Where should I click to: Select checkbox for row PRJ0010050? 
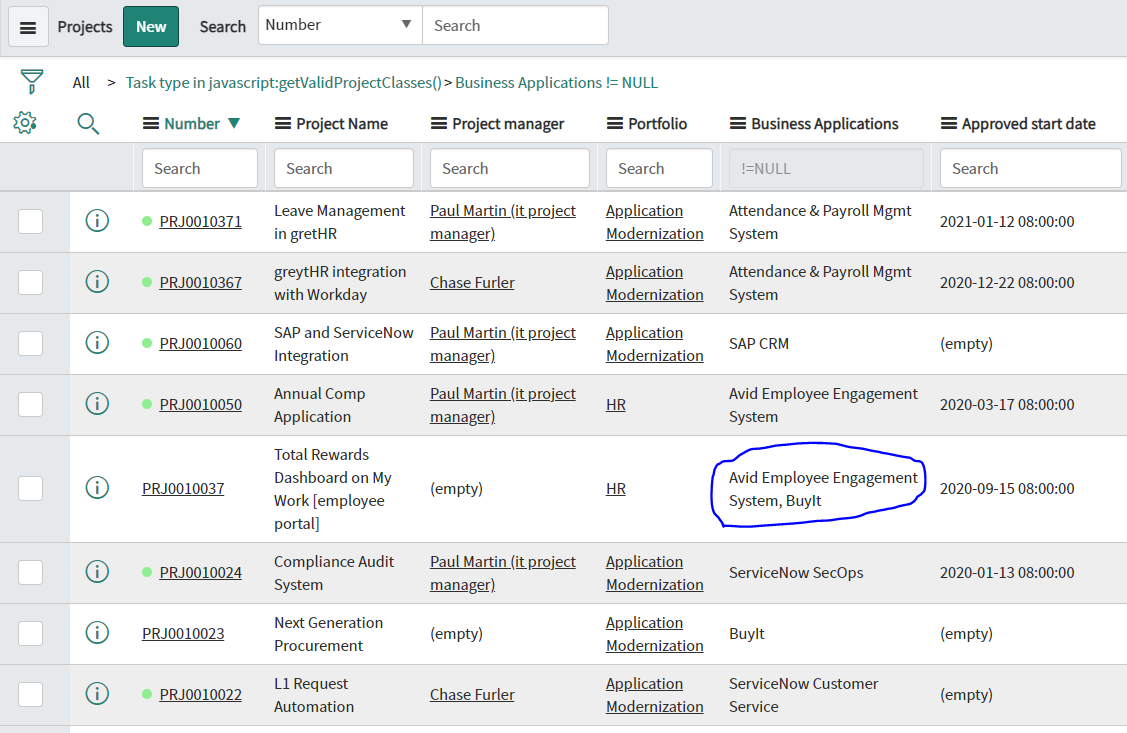point(30,405)
